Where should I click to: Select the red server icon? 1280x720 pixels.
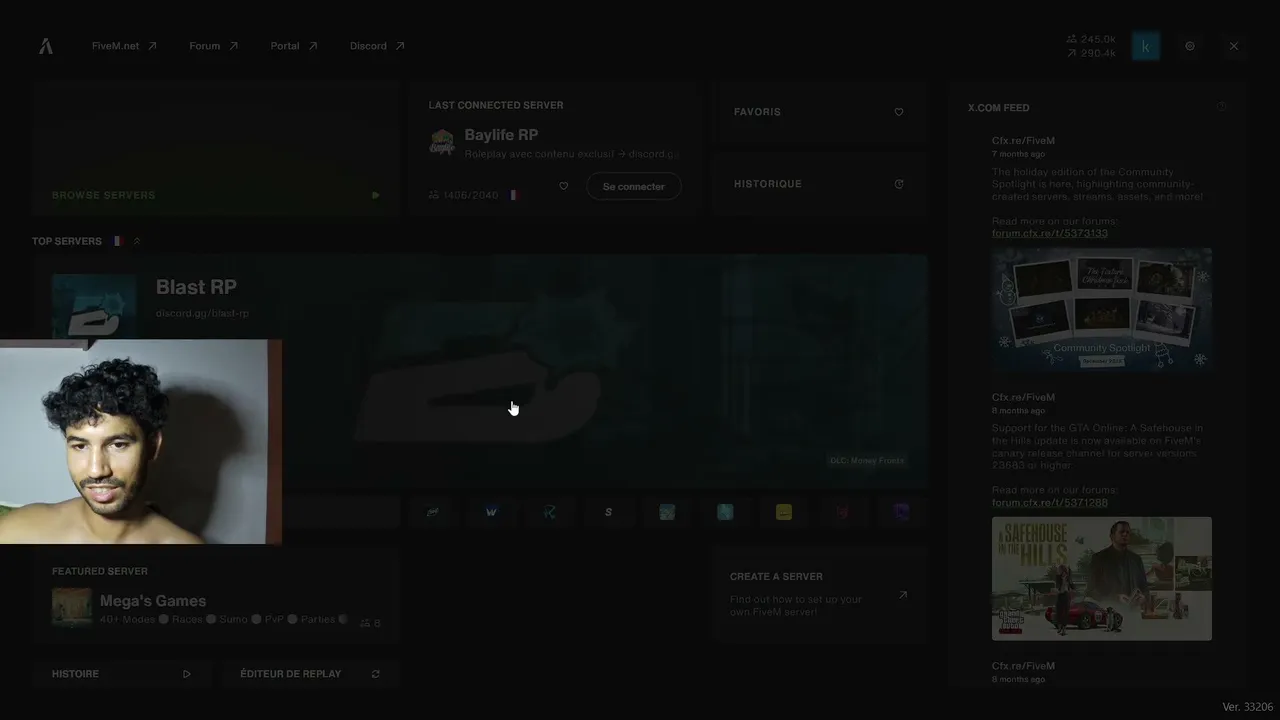point(842,512)
